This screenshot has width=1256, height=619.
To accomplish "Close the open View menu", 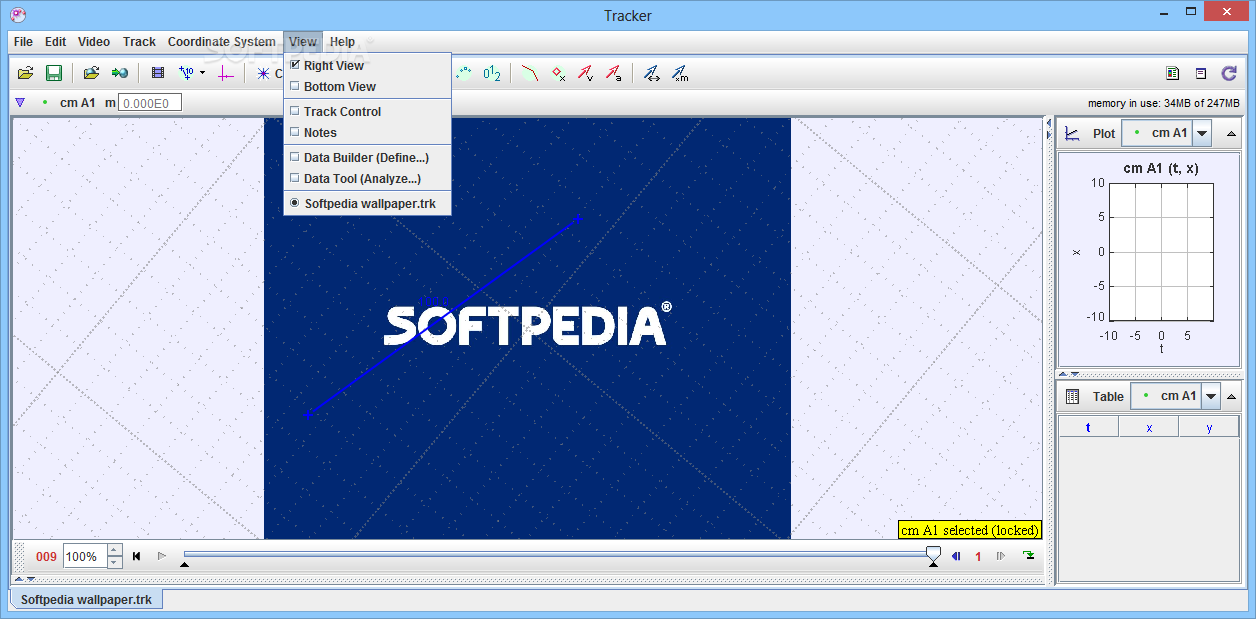I will [x=303, y=42].
